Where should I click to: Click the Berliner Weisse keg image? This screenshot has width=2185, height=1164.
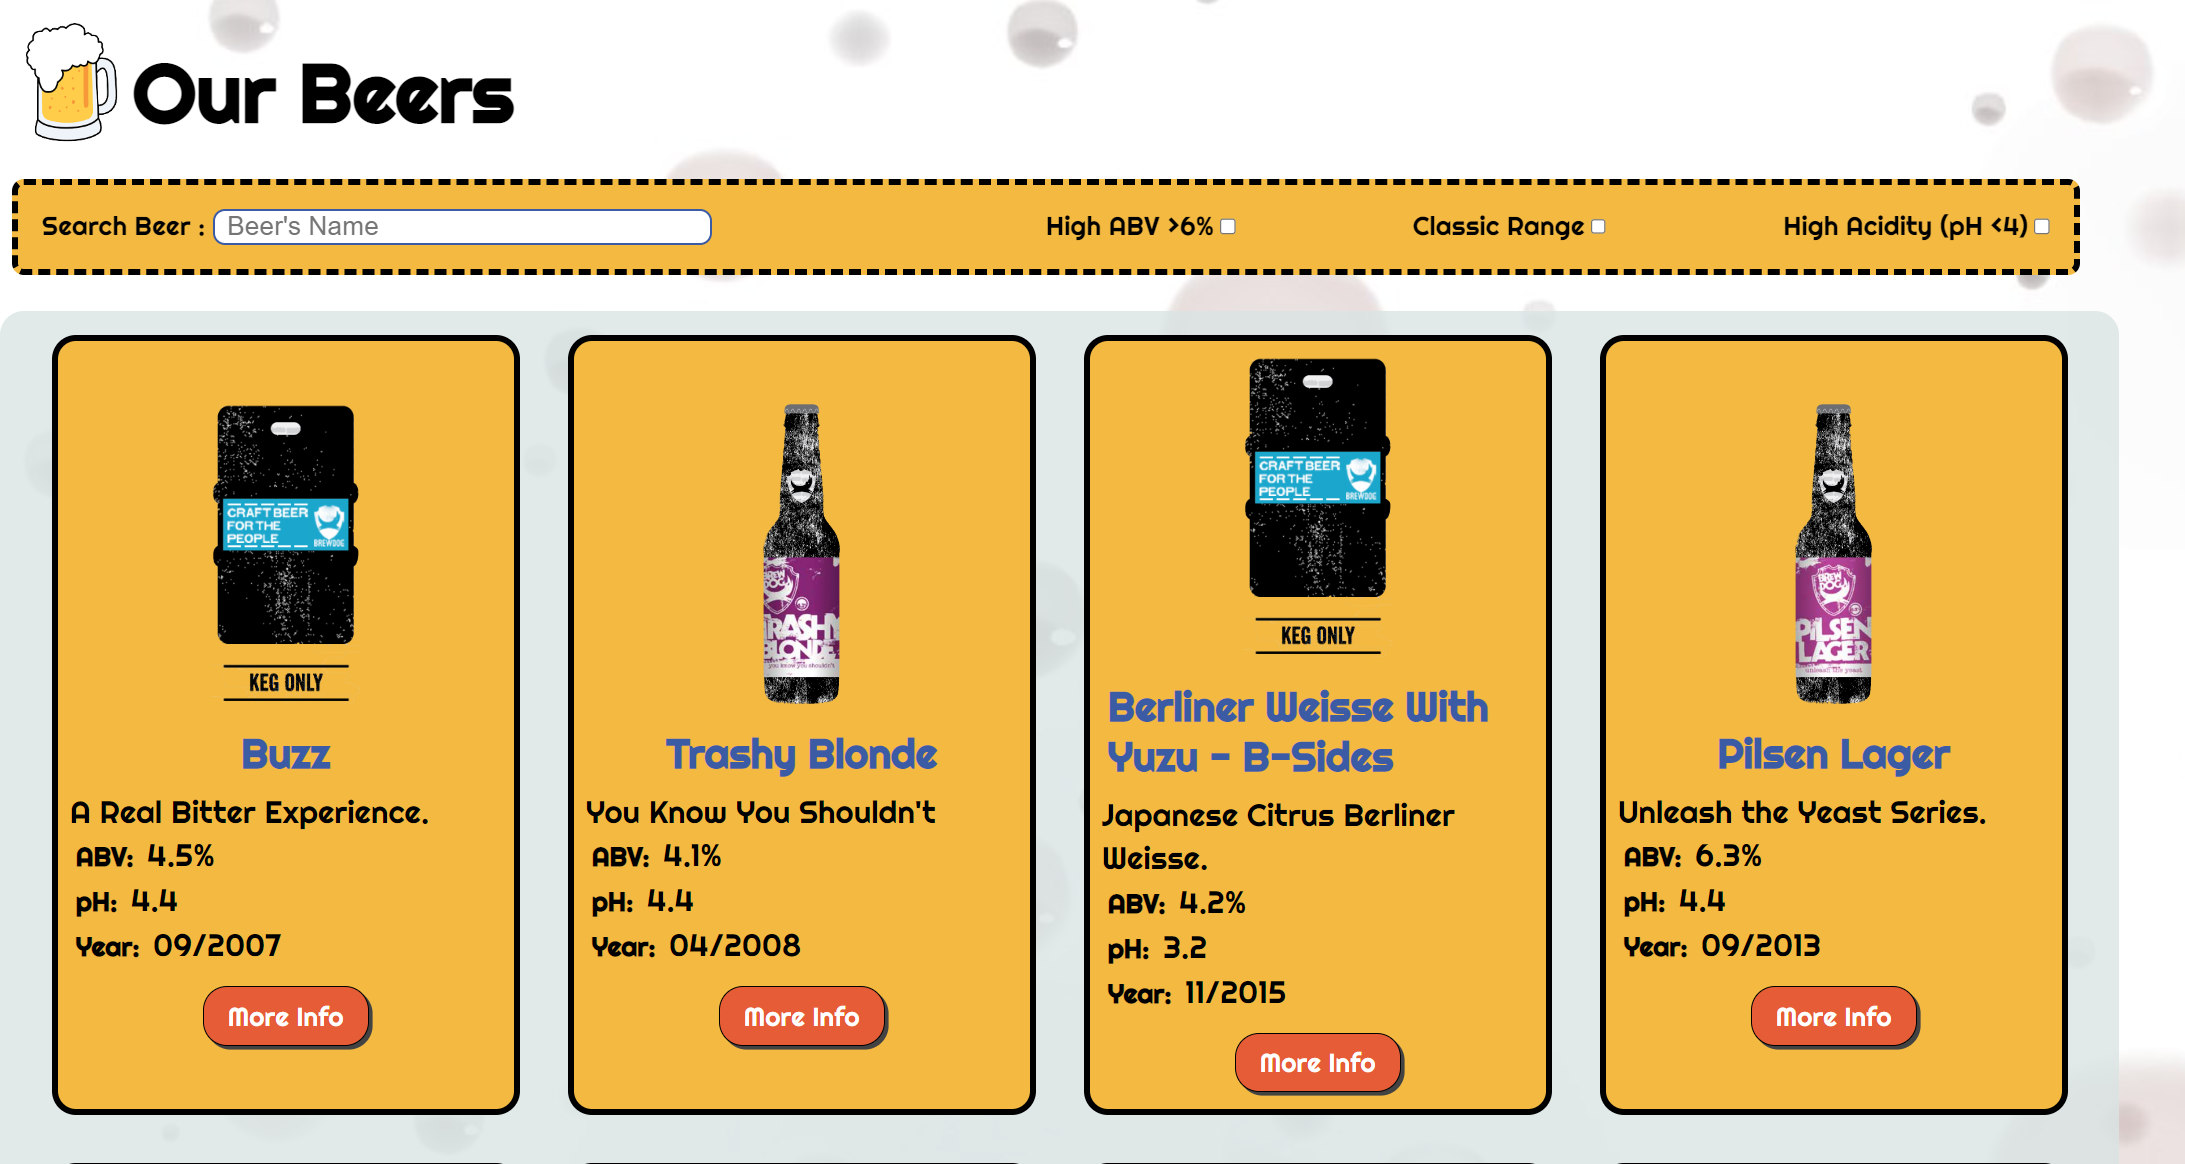pyautogui.click(x=1318, y=503)
